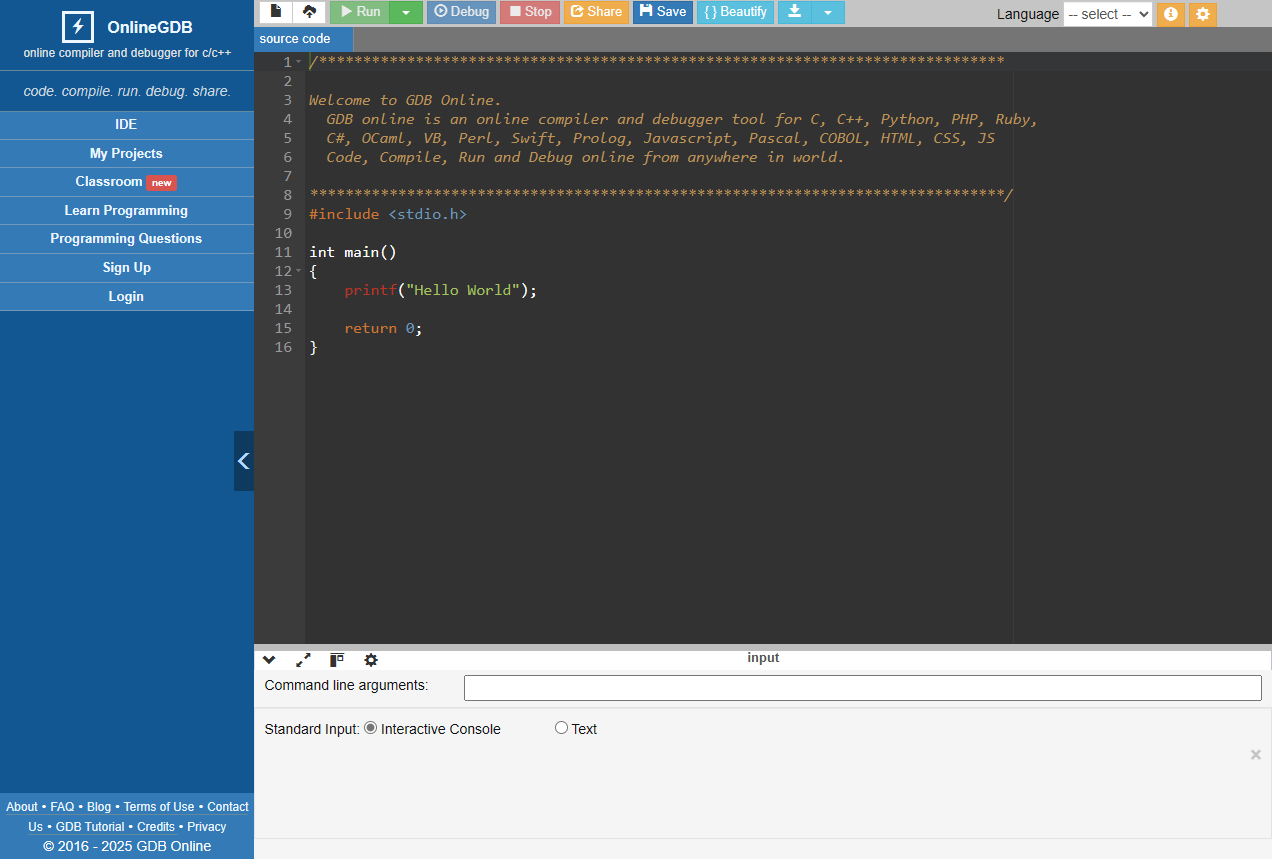
Task: Open IDE settings with the gear icon
Action: point(1203,14)
